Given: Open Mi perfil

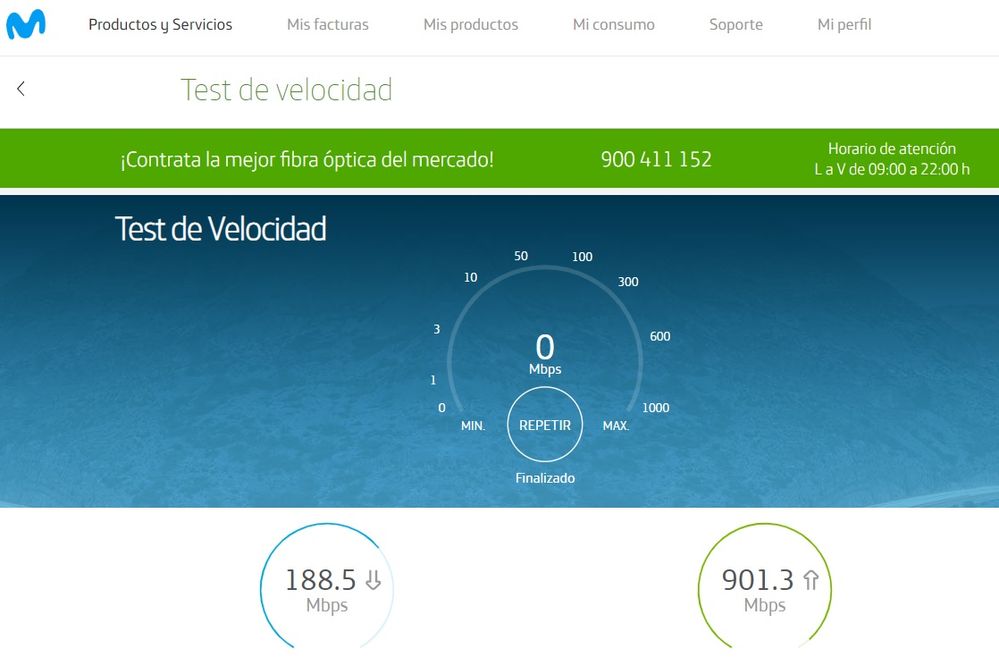Looking at the screenshot, I should pyautogui.click(x=845, y=24).
